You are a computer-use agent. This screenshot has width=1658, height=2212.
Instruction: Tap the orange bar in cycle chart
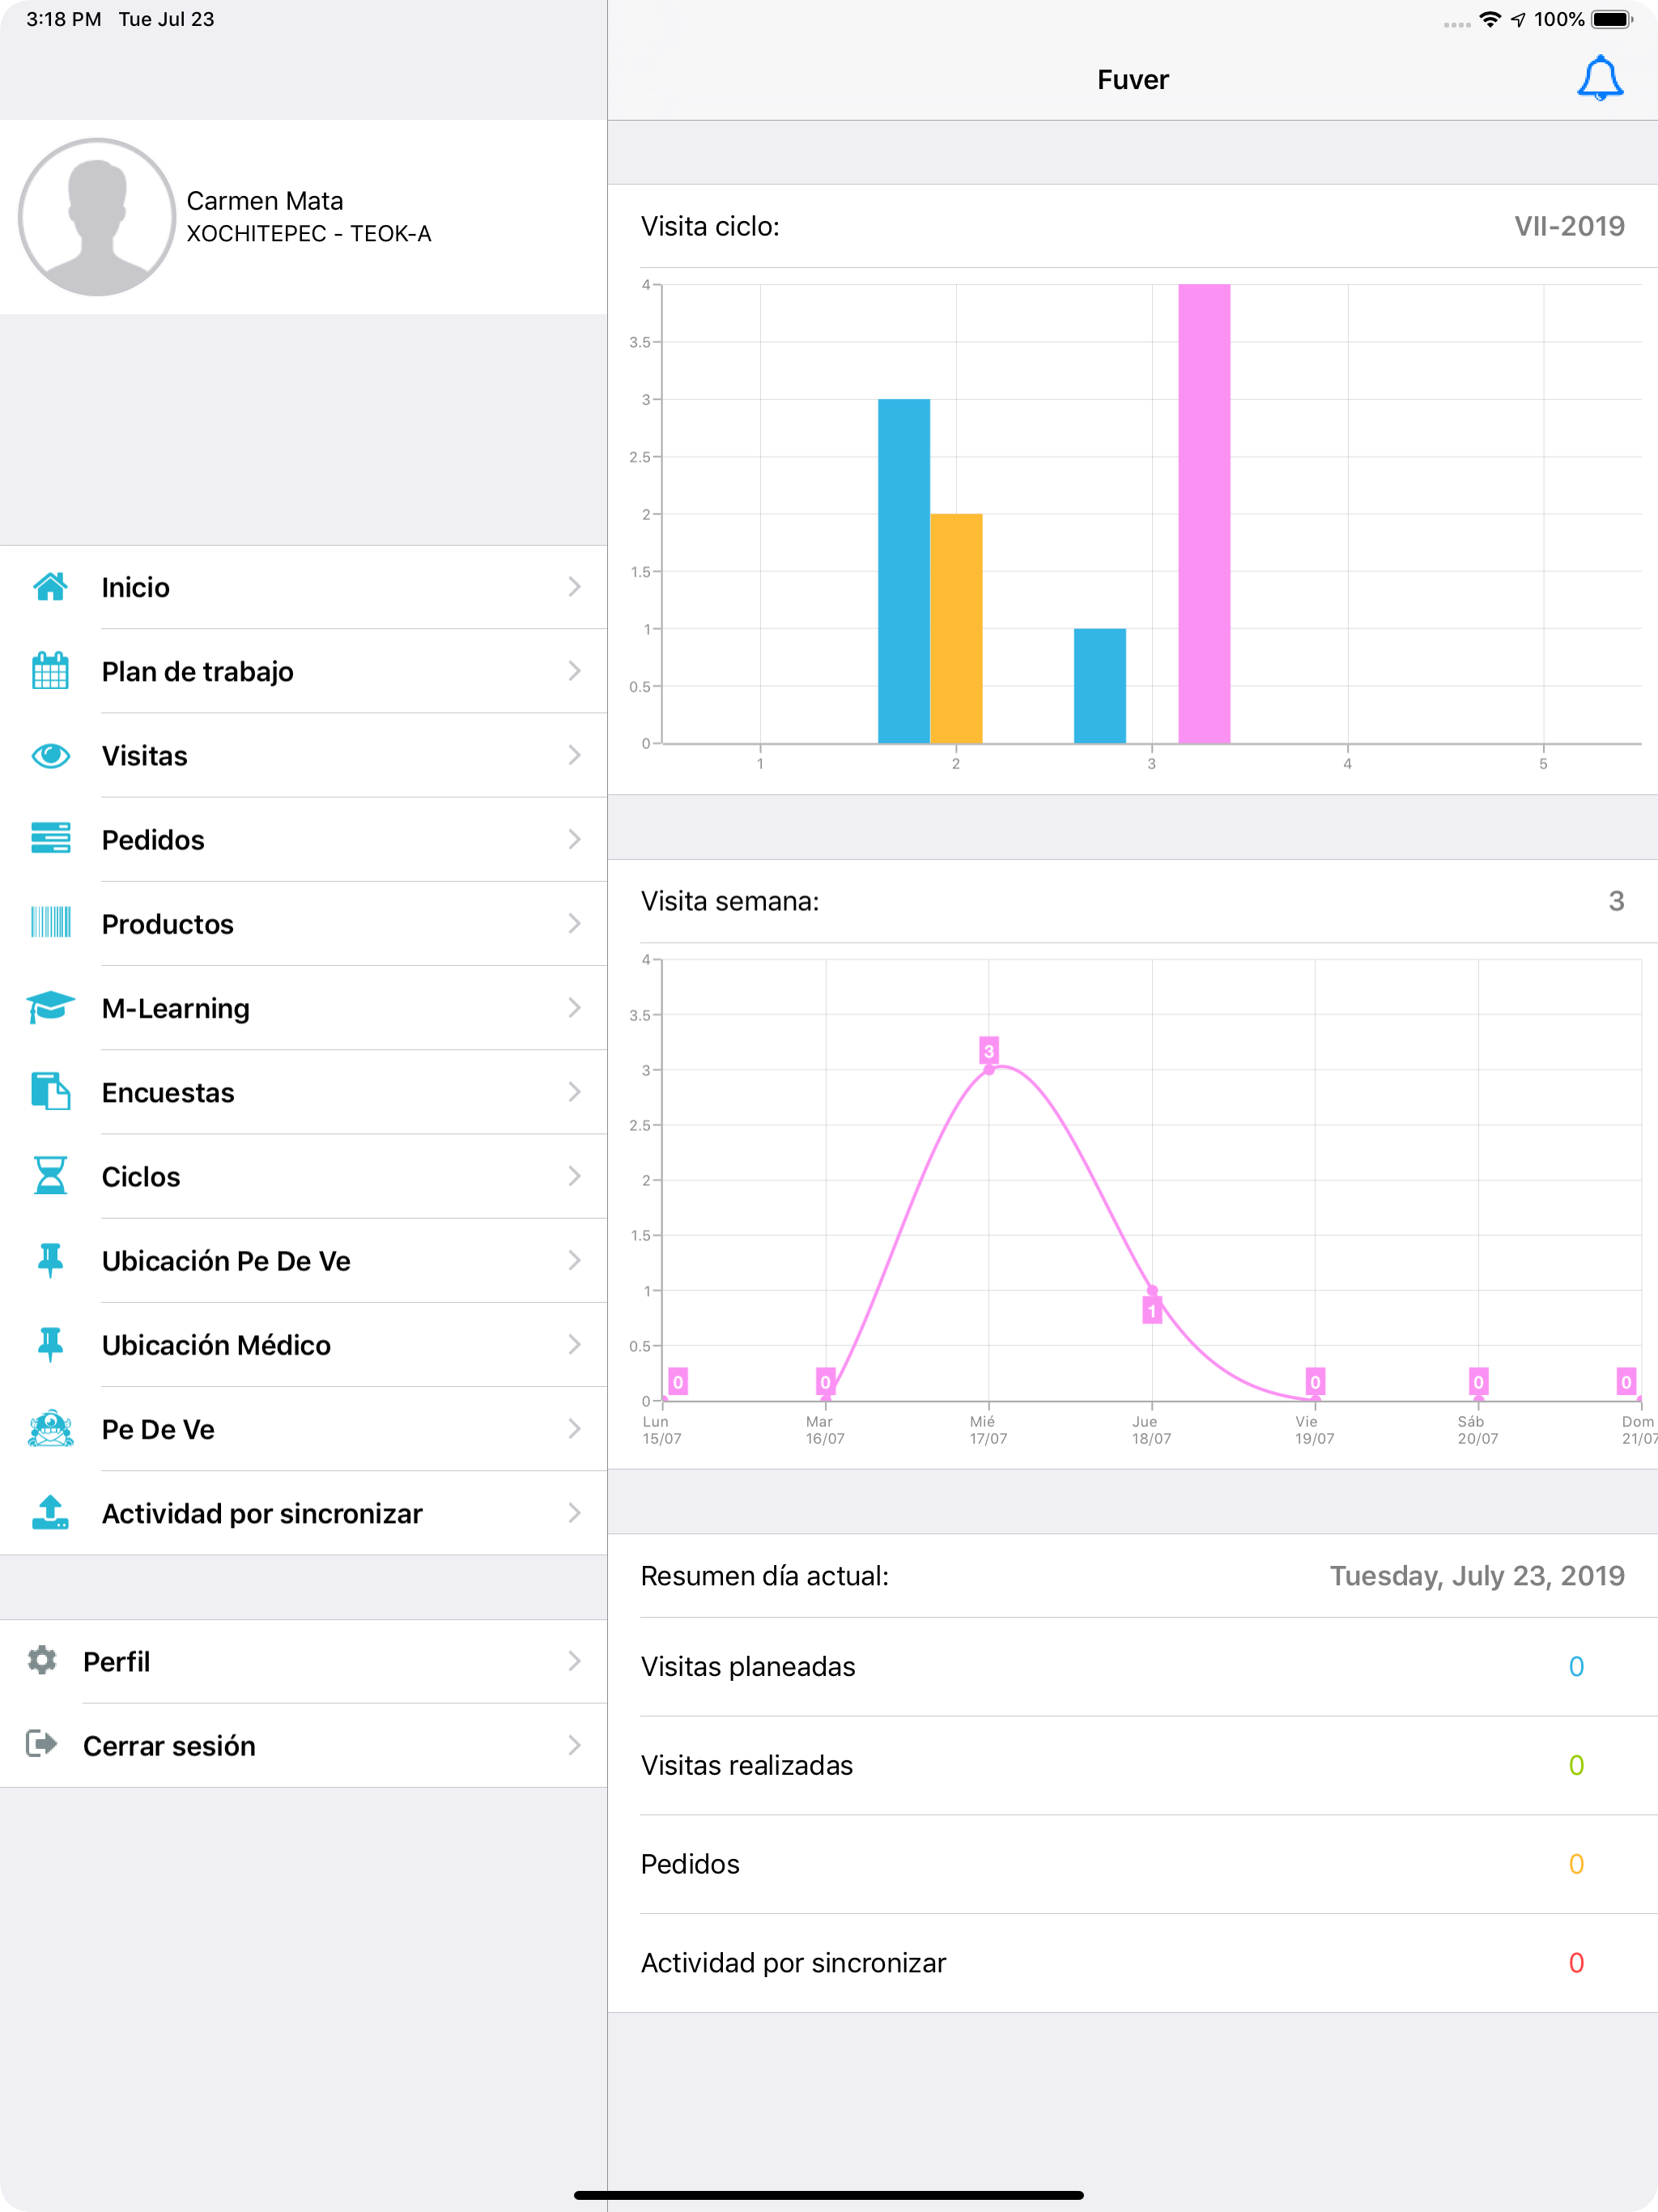[x=956, y=629]
